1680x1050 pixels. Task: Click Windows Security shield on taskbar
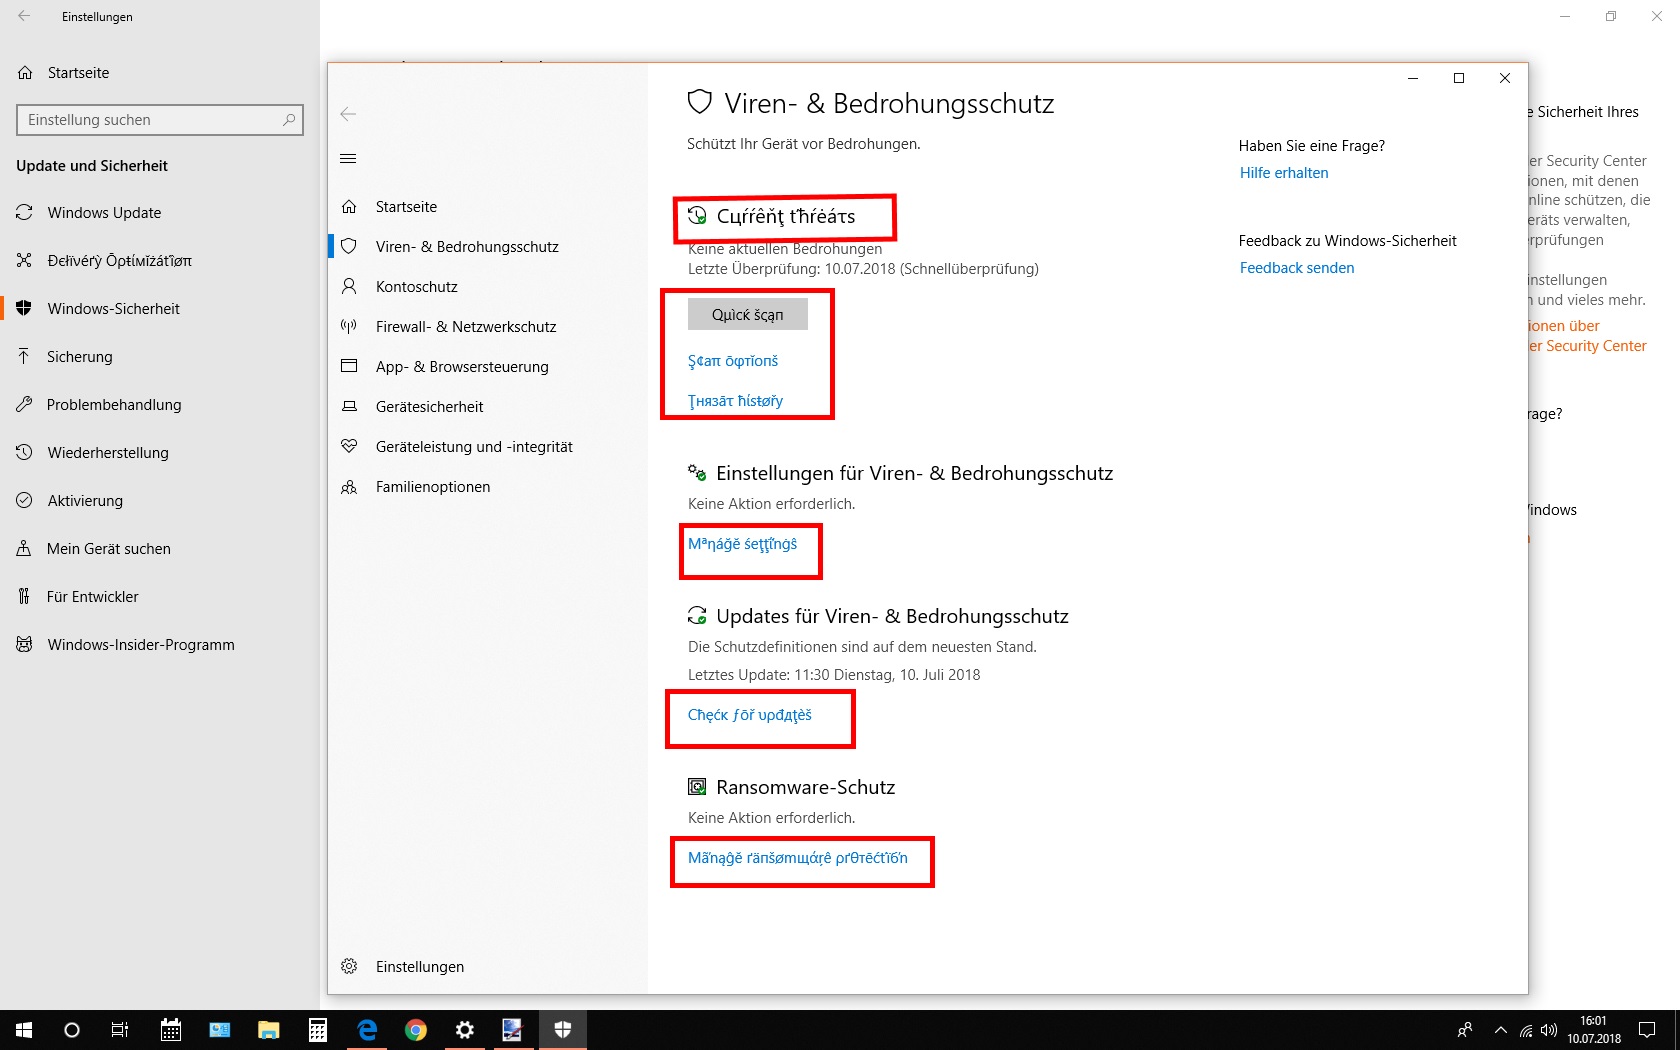(563, 1030)
